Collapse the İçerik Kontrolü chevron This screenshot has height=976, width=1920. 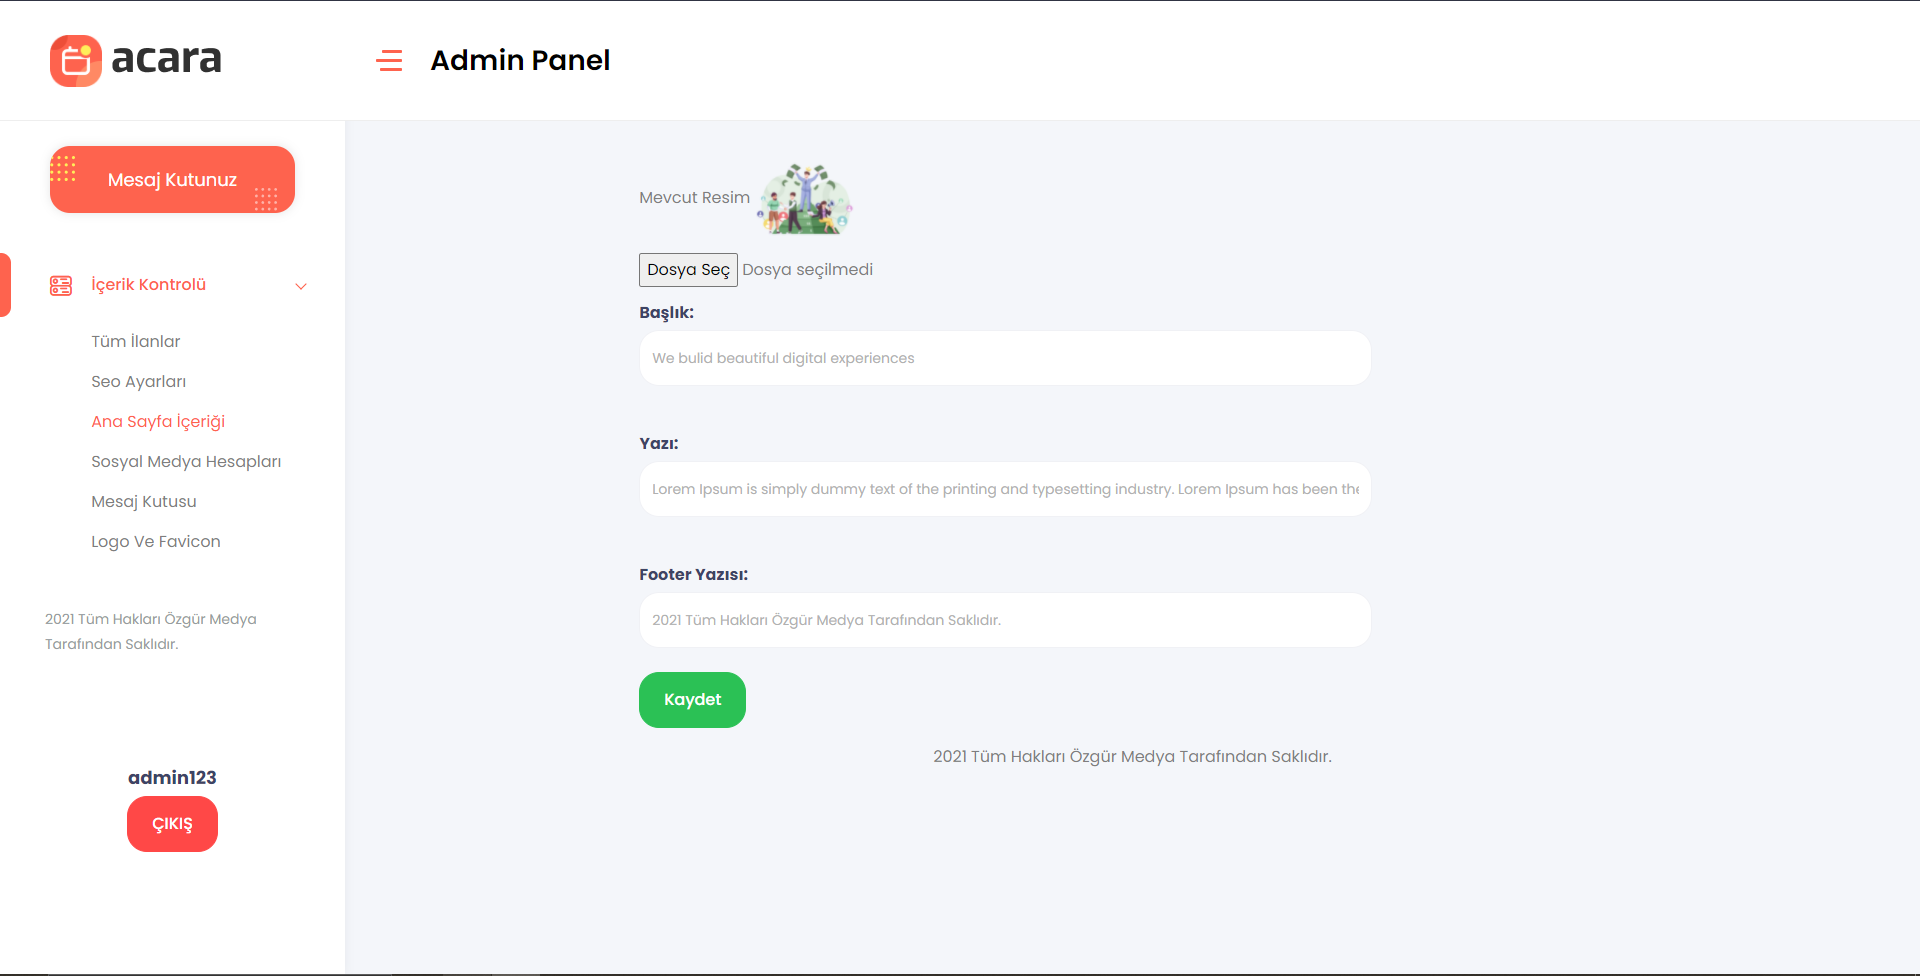(x=301, y=286)
